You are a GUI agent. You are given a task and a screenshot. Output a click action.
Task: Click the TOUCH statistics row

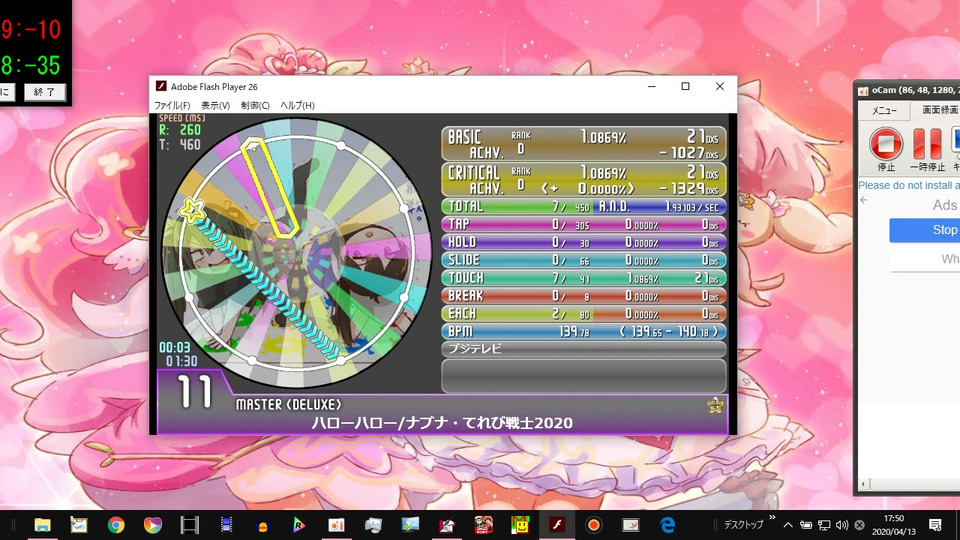click(x=583, y=278)
